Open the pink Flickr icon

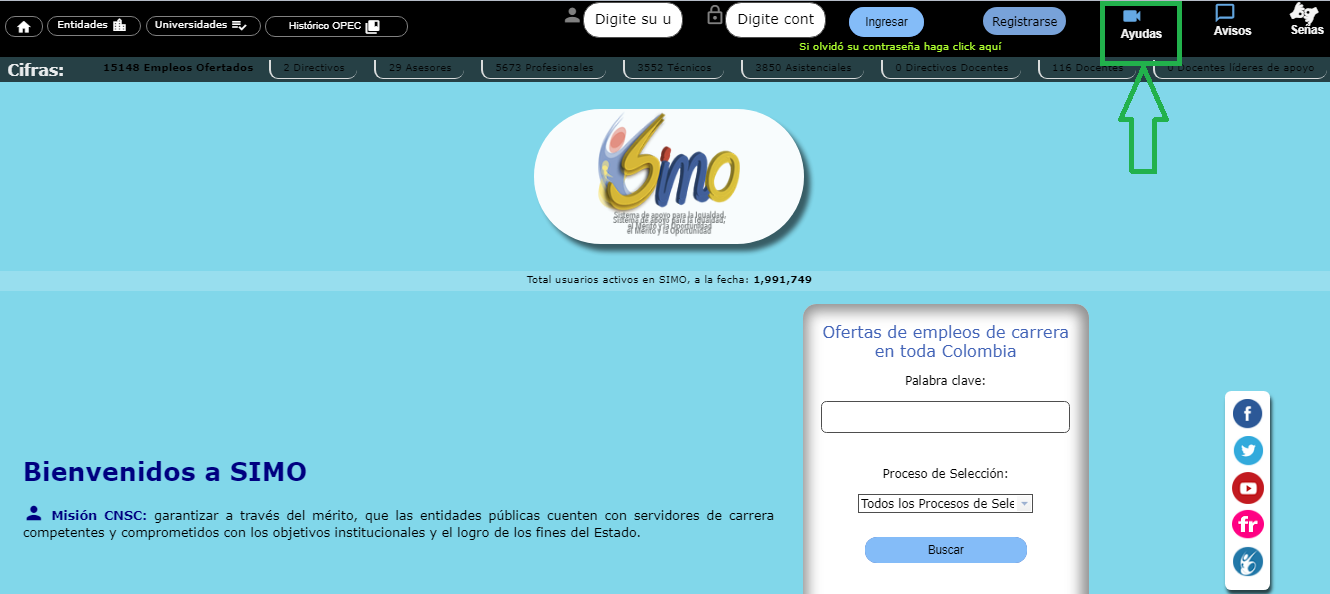[x=1247, y=524]
